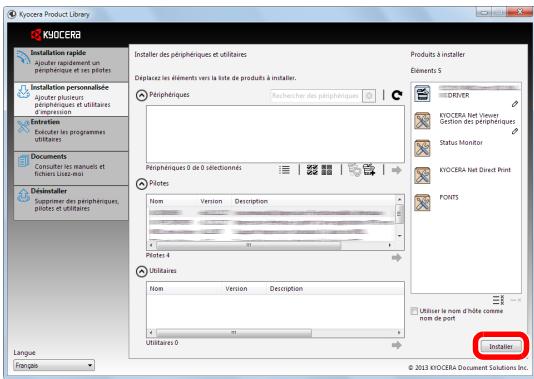This screenshot has width=534, height=379.
Task: Sort Pilotes by the Version column
Action: (x=211, y=201)
